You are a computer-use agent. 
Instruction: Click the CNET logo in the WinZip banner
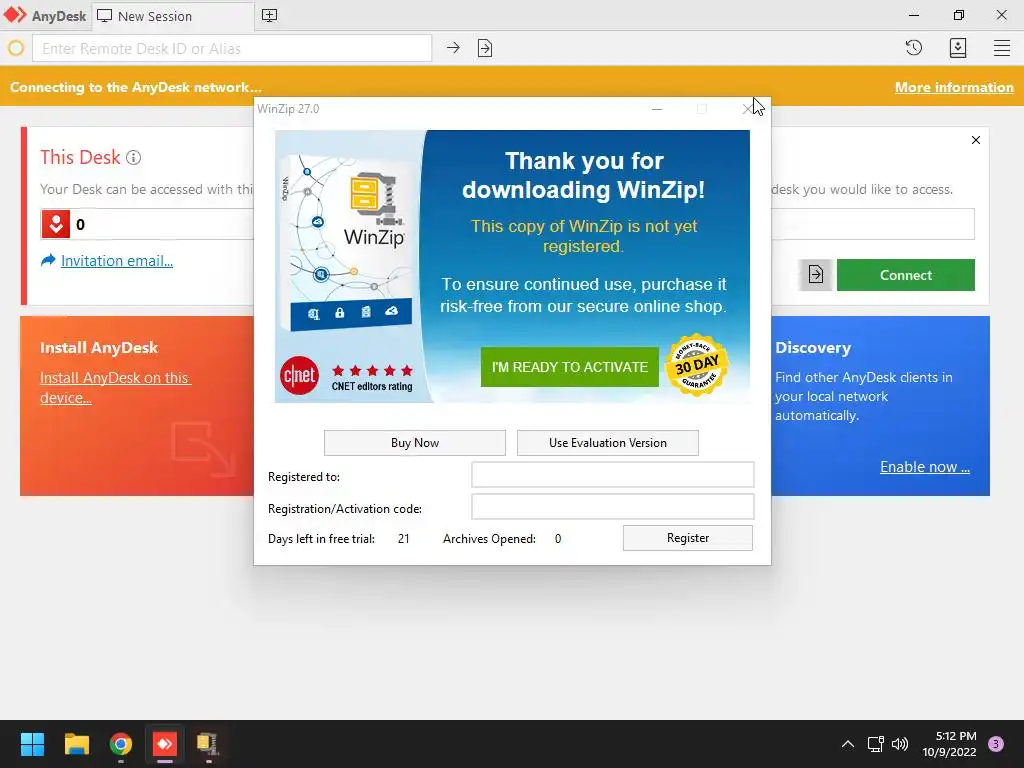click(x=299, y=376)
